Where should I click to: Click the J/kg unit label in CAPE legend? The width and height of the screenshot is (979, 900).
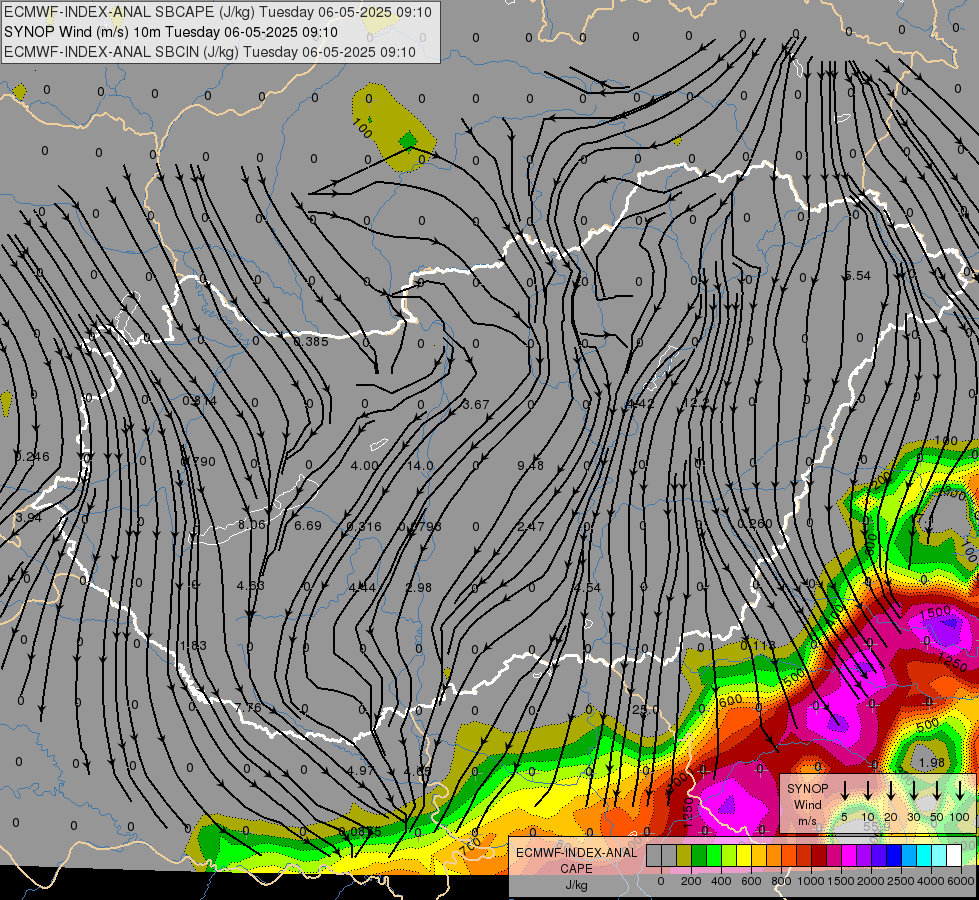[x=576, y=885]
